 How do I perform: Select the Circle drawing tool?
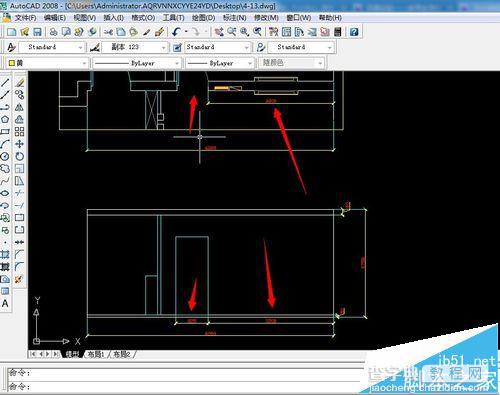5,156
